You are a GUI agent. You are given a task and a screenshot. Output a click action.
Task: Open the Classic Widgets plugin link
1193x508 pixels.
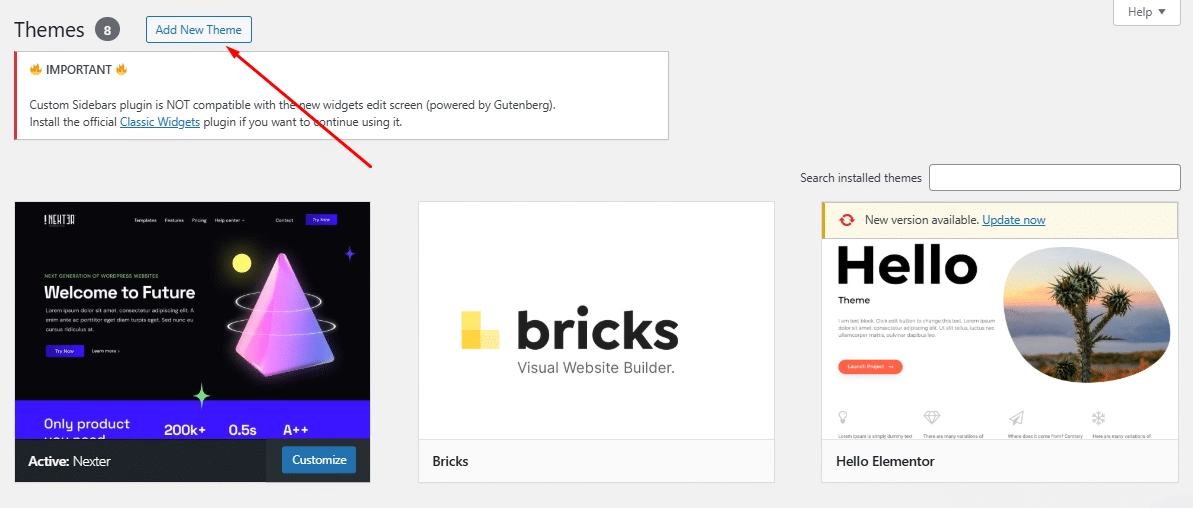pos(160,122)
